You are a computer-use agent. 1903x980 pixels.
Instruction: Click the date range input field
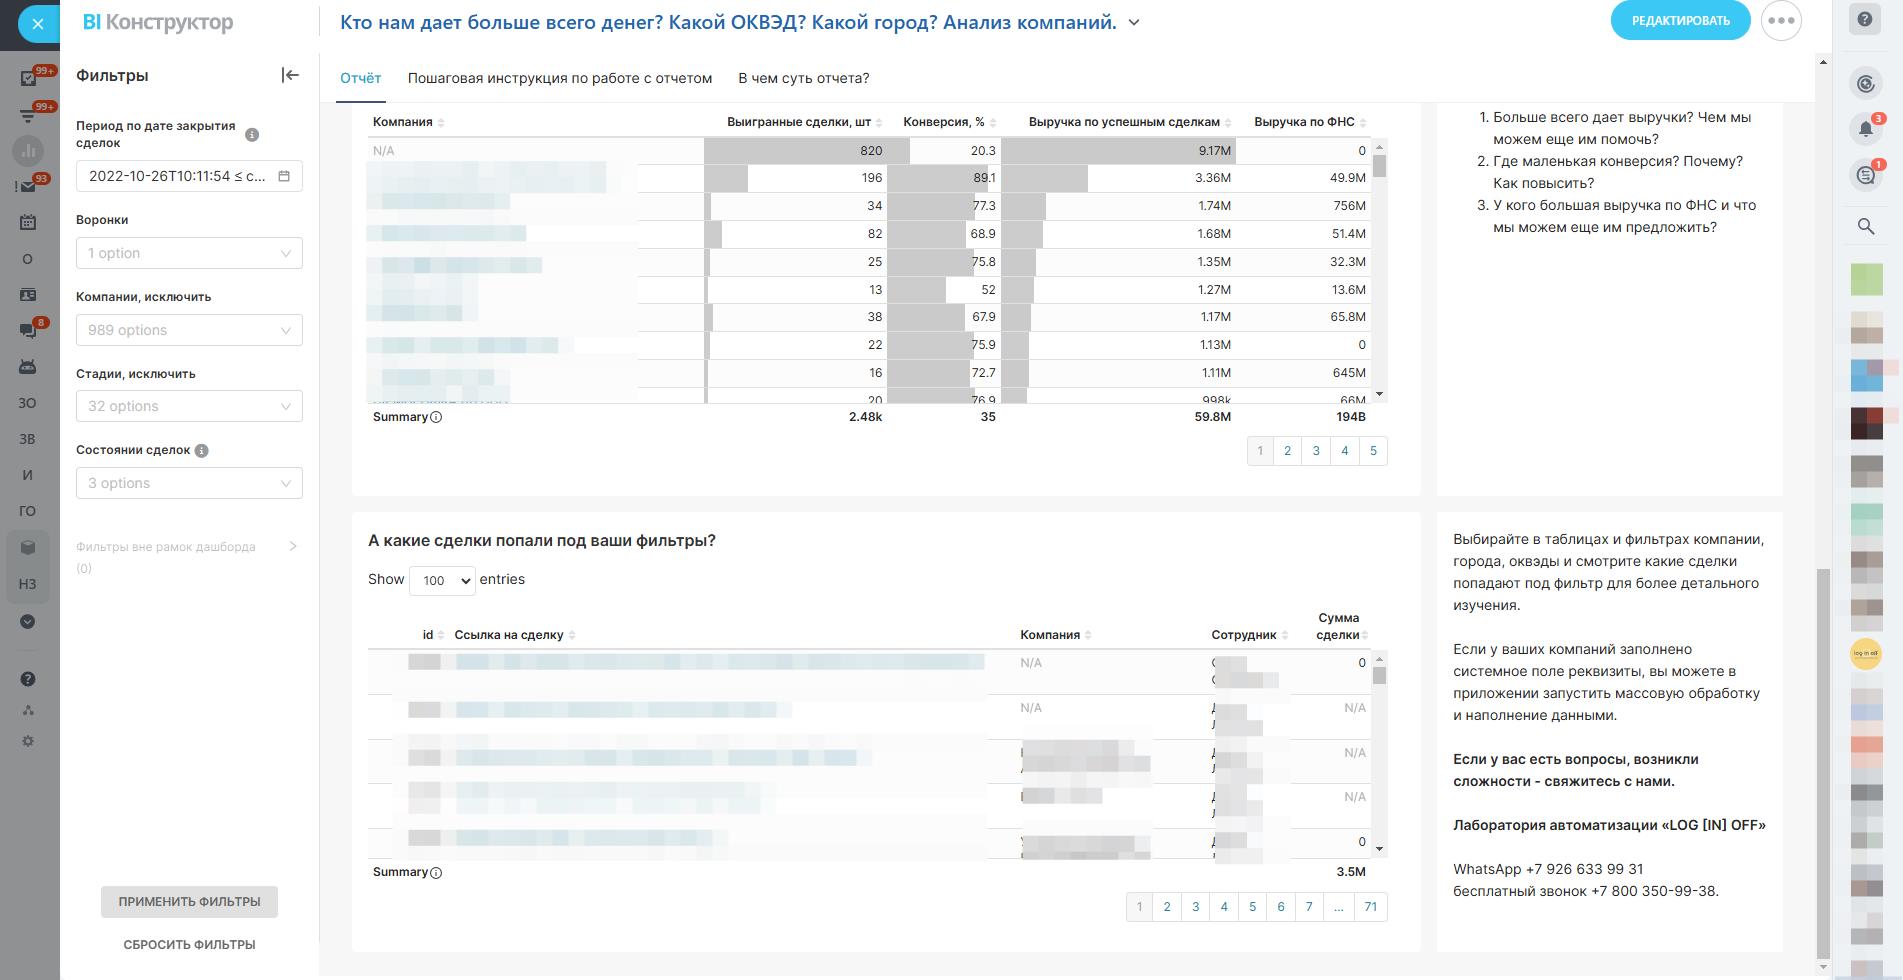pos(189,176)
